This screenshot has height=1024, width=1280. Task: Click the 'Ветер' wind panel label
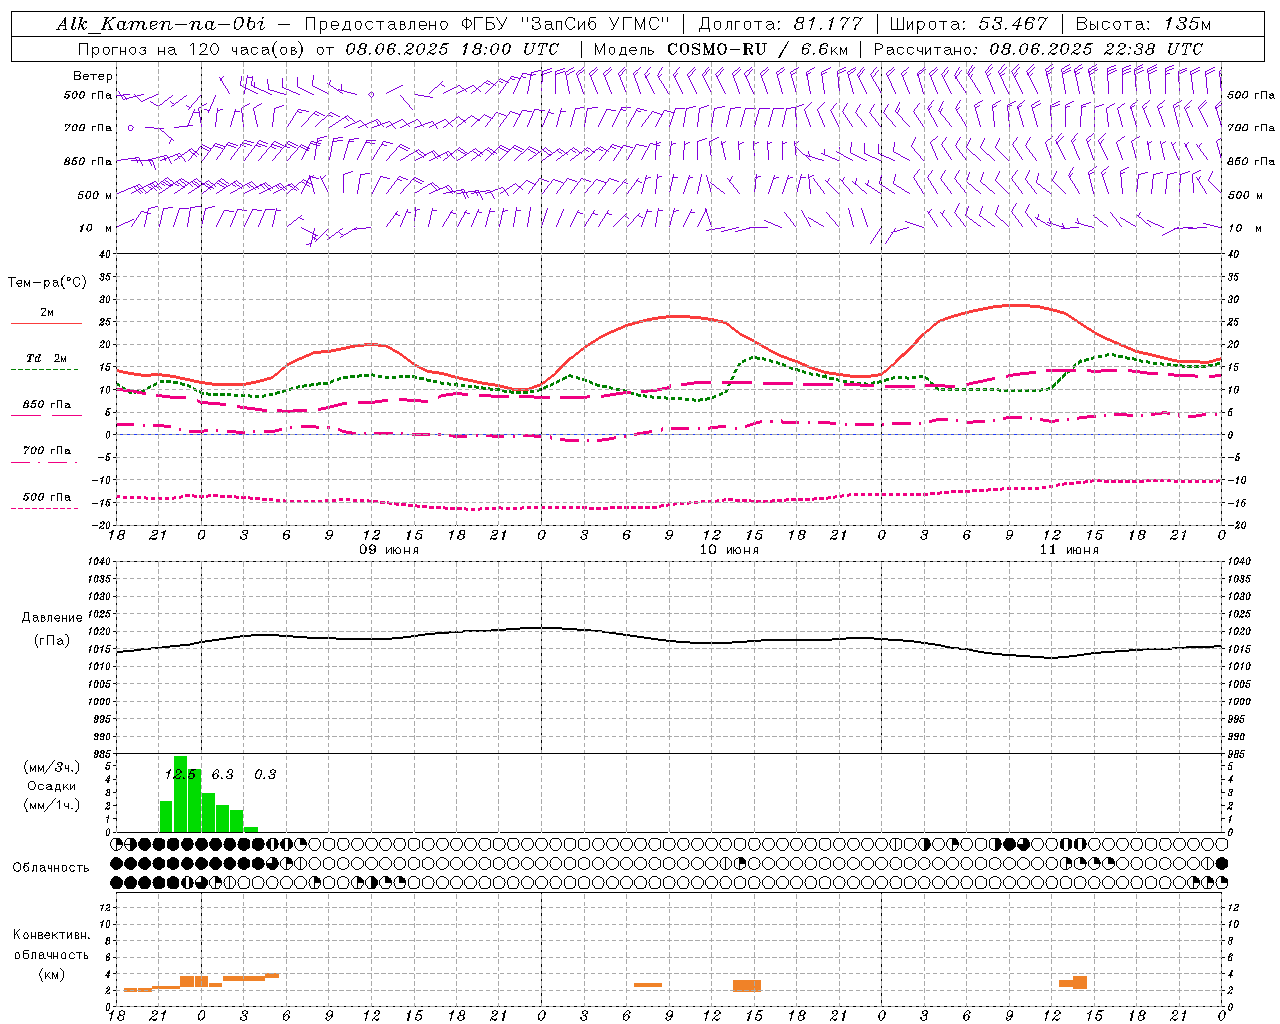click(93, 76)
